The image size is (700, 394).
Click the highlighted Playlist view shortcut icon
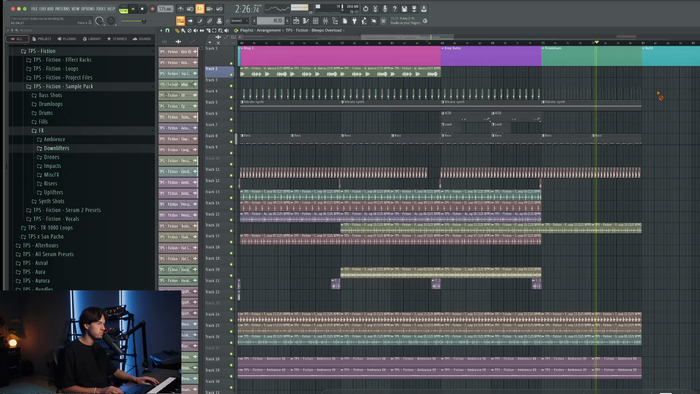(180, 21)
